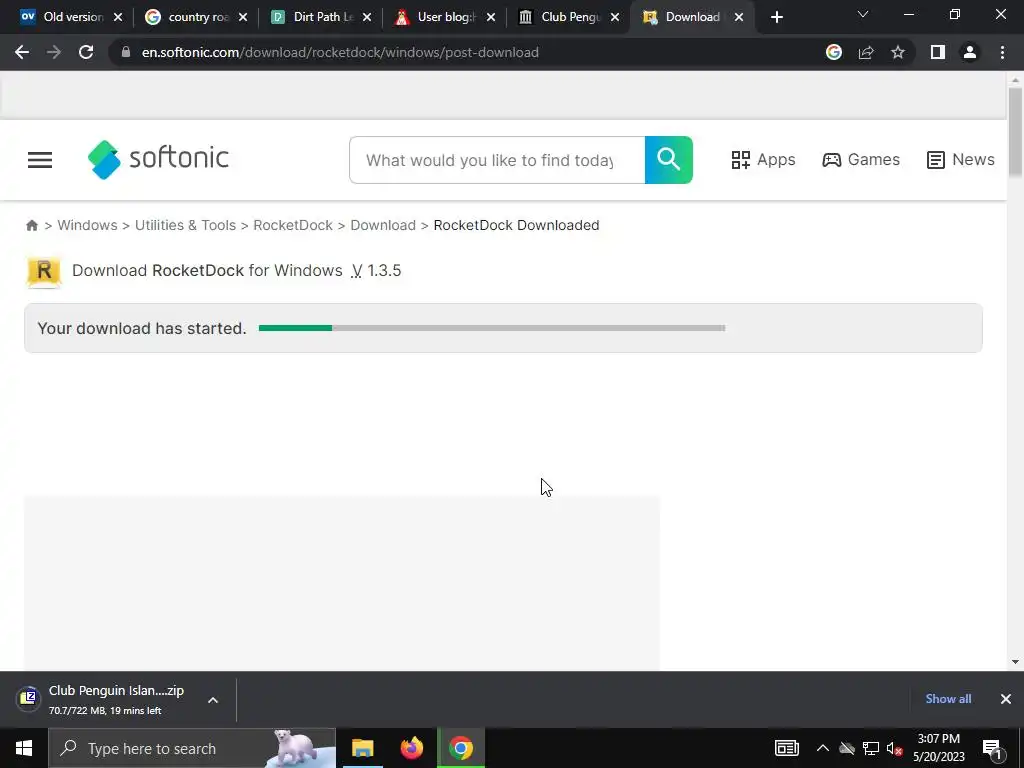Screen dimensions: 1024x768
Task: Go back to the previous page
Action: [22, 52]
